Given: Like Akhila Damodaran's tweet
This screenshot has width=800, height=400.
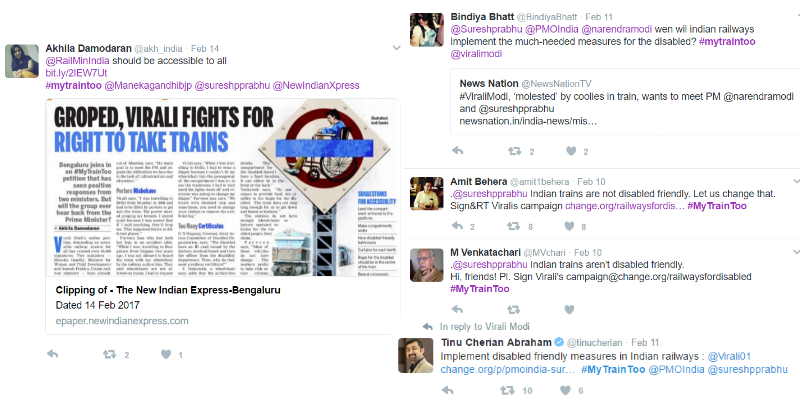Looking at the screenshot, I should coord(166,354).
